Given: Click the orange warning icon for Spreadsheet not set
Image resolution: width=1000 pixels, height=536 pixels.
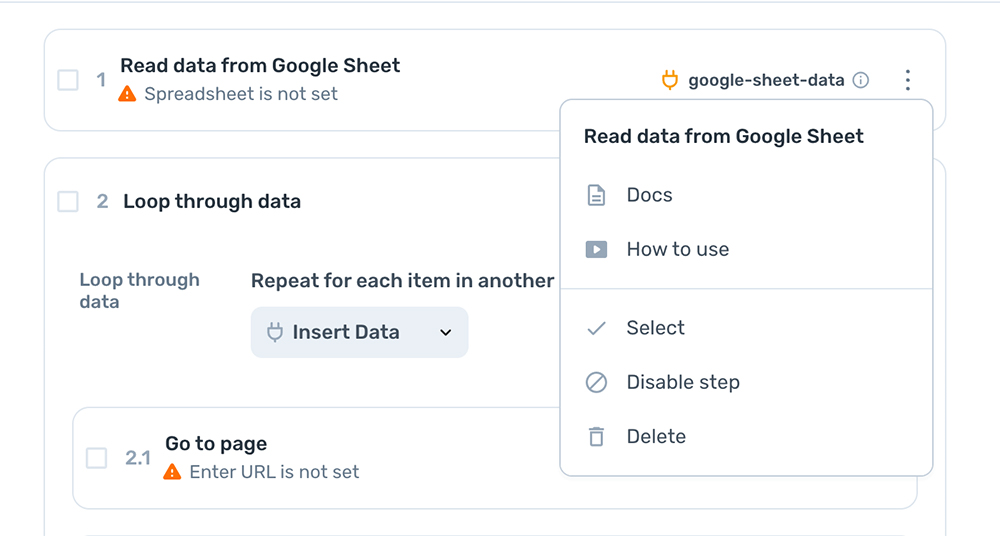Looking at the screenshot, I should coord(128,94).
